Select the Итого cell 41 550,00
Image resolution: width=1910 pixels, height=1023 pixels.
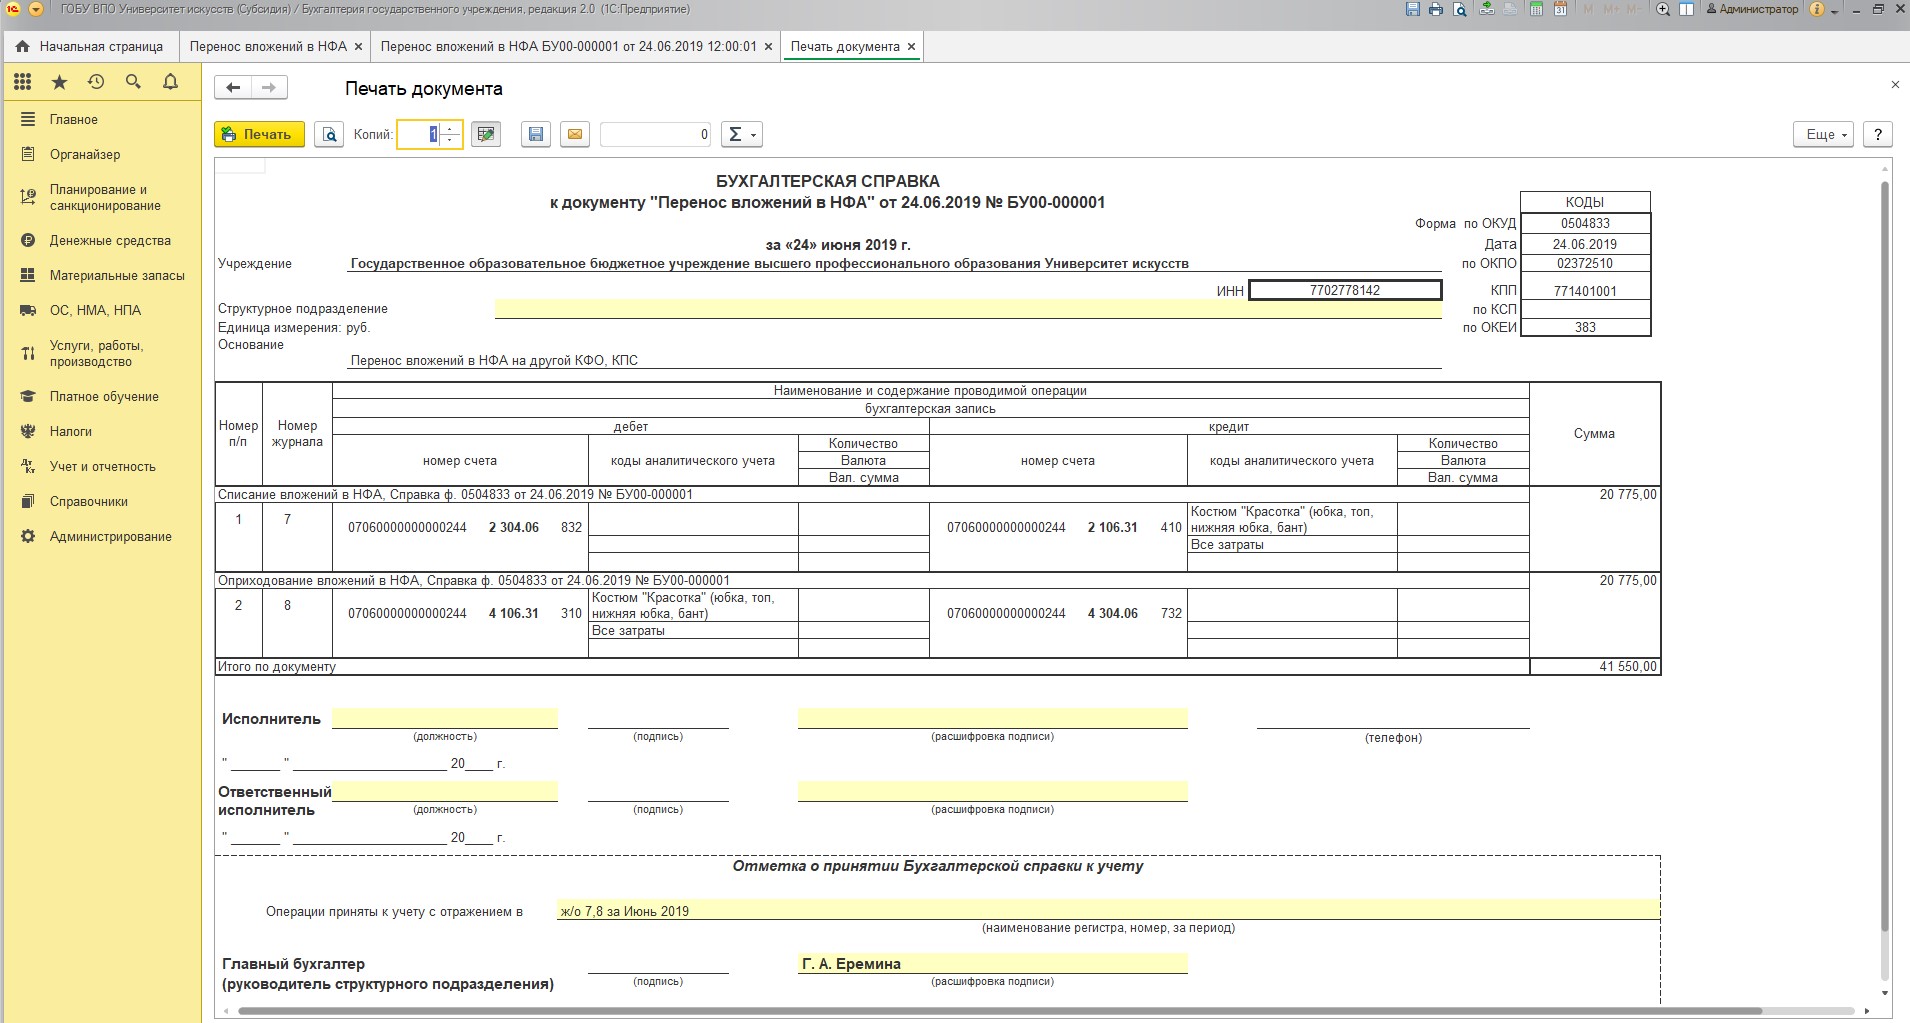tap(1595, 666)
